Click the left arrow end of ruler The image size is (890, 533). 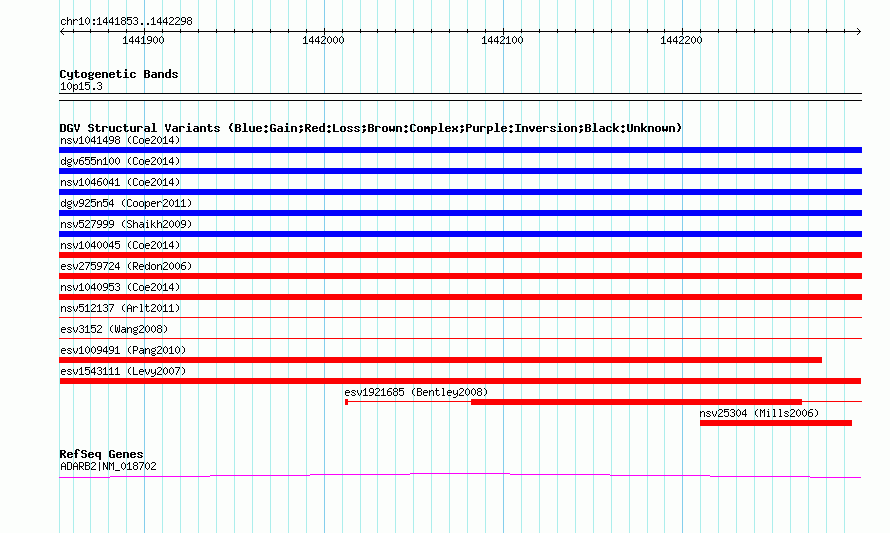point(62,32)
